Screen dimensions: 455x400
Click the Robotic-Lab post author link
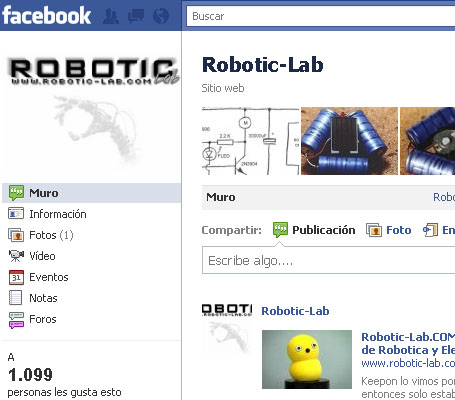pos(295,311)
